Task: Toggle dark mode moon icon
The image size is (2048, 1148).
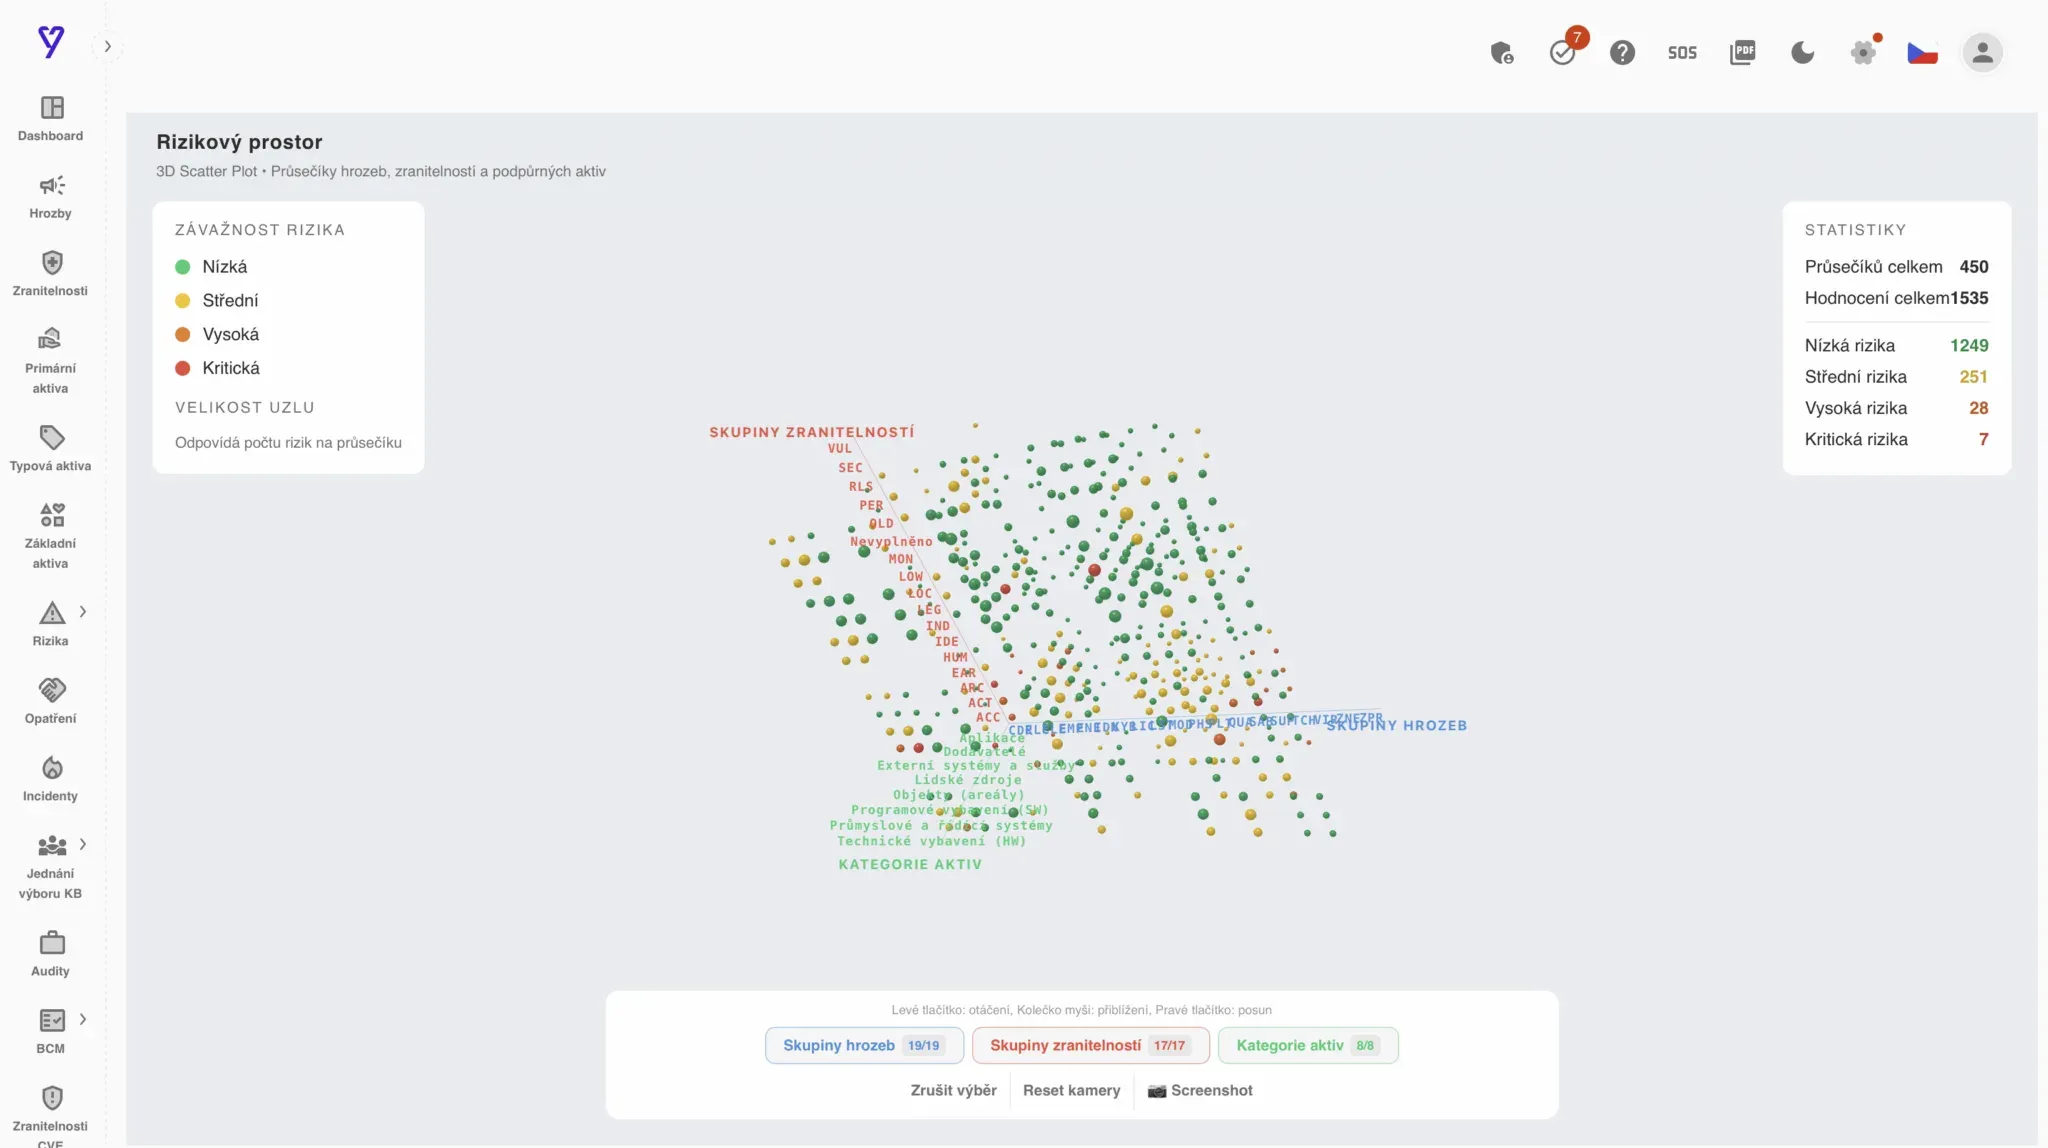Action: click(1802, 52)
